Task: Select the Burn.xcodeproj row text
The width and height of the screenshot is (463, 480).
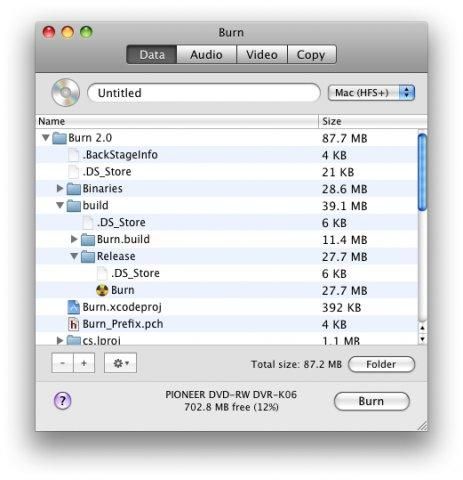Action: tap(122, 307)
